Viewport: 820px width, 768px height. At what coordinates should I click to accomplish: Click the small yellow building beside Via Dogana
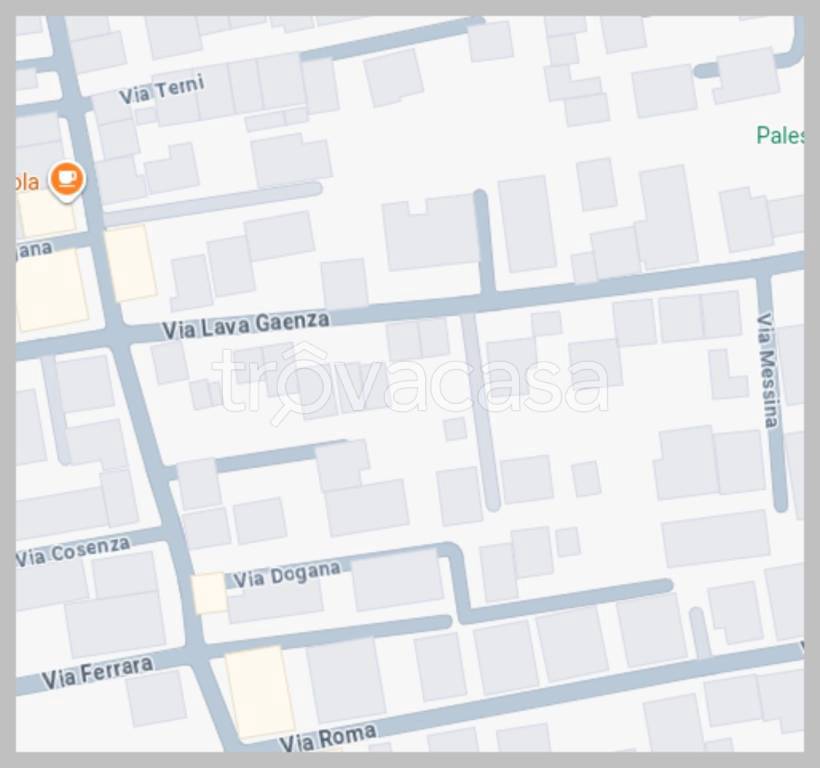coord(209,593)
